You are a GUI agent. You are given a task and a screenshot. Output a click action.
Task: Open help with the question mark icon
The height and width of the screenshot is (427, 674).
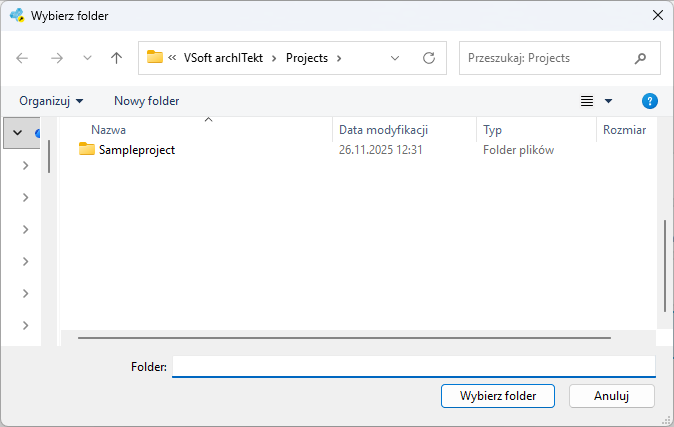pos(649,101)
